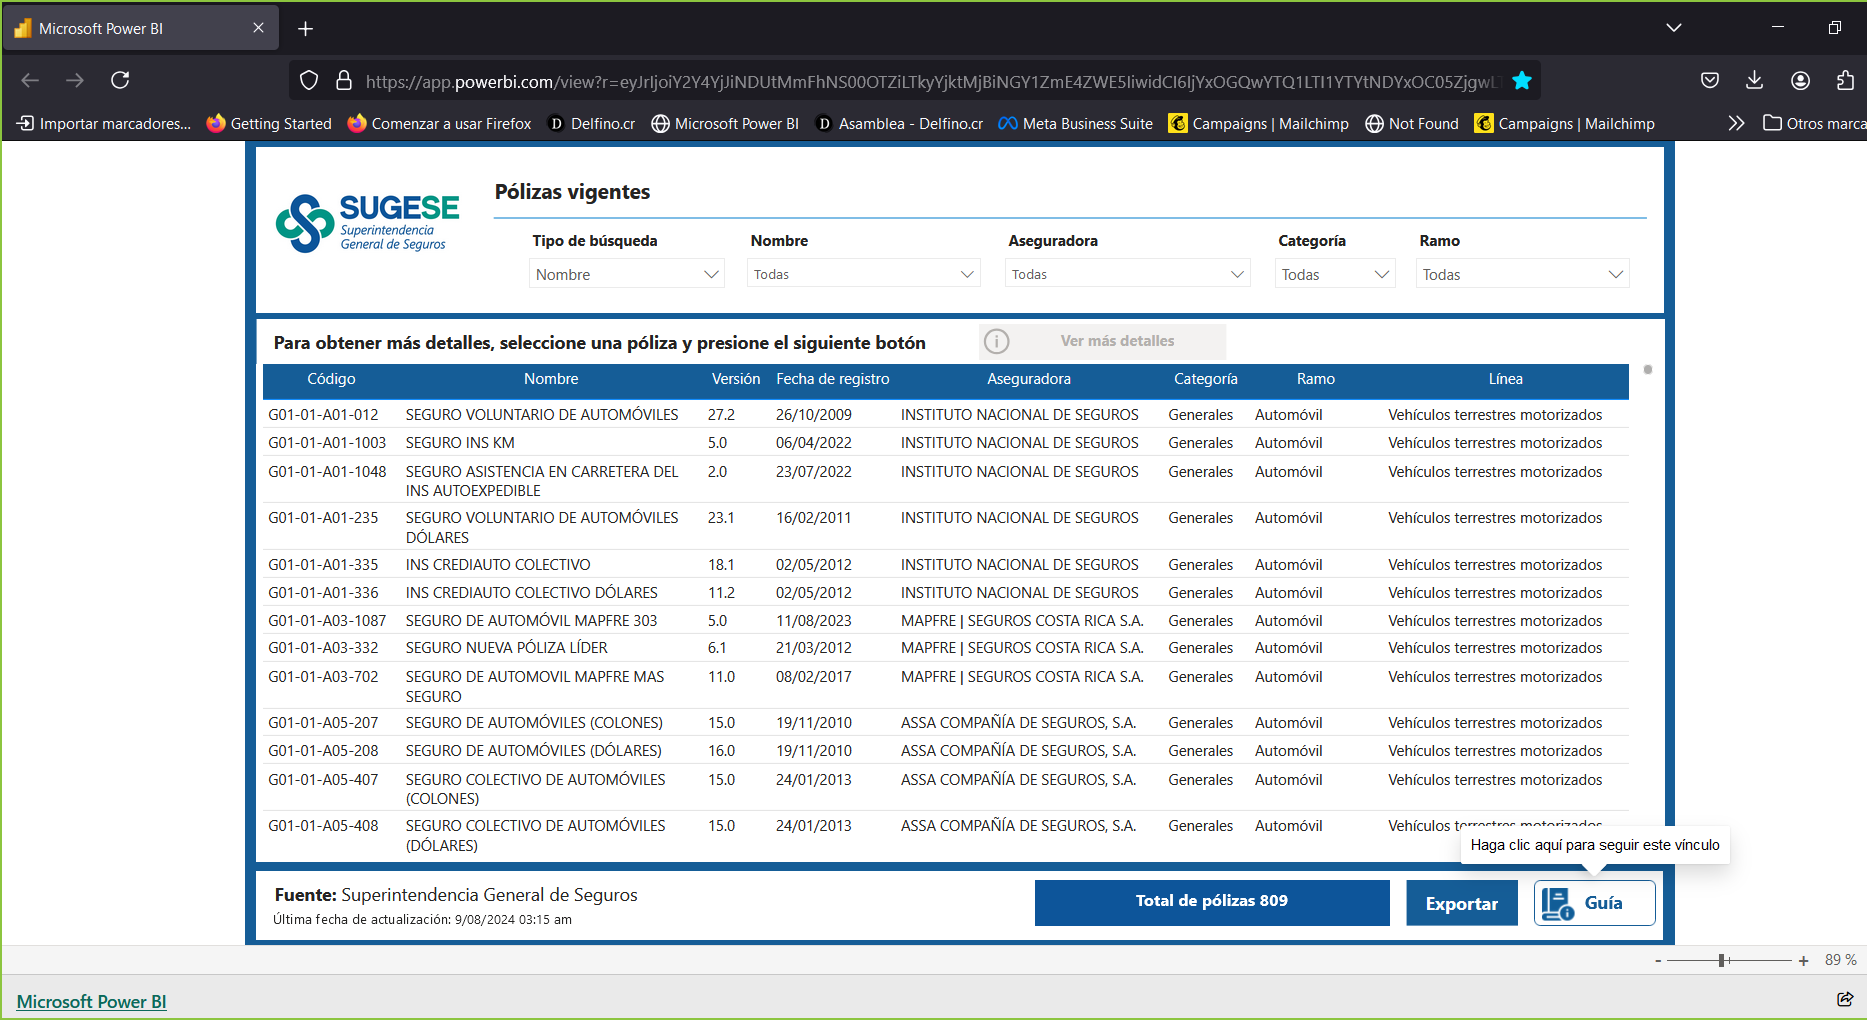The width and height of the screenshot is (1867, 1020).
Task: Click the bookmark star icon in address bar
Action: tap(1521, 81)
